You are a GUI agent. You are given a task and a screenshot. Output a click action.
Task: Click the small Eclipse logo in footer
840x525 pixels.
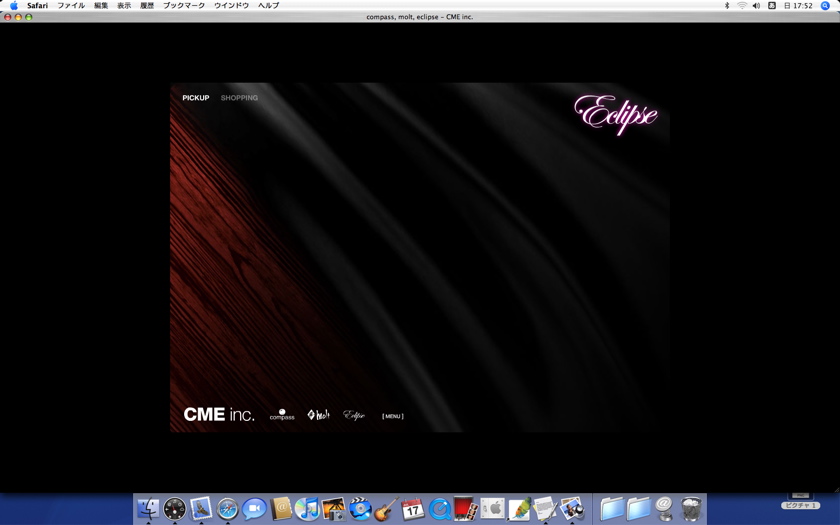point(354,415)
